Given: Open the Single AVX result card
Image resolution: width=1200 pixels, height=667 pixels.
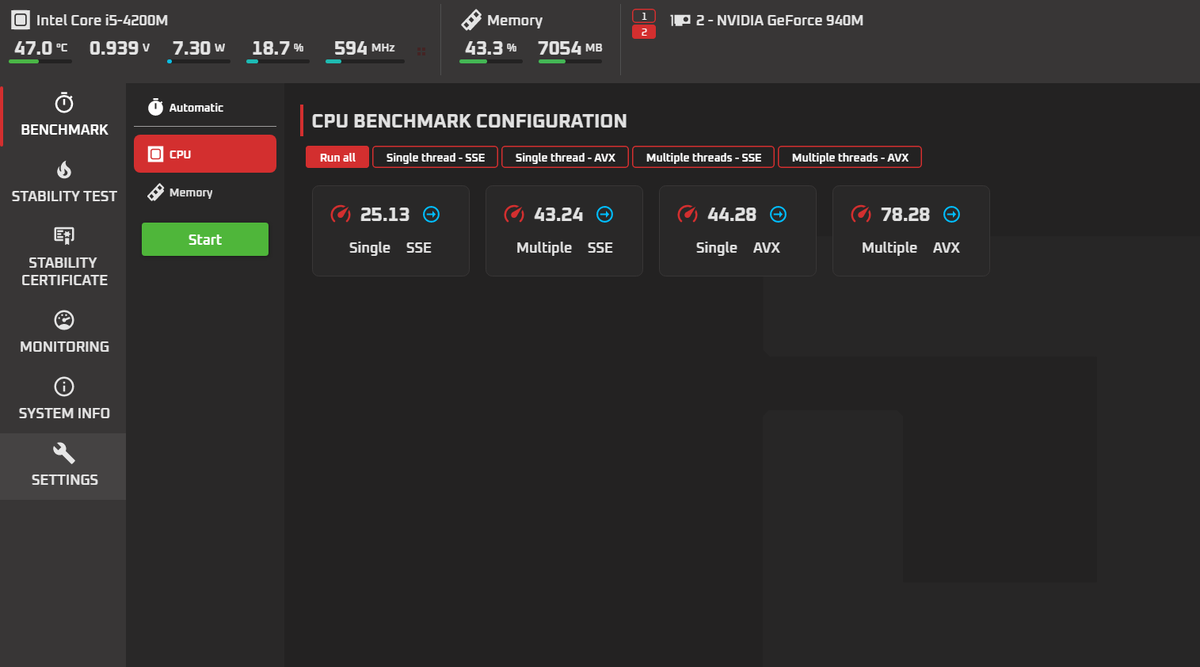Looking at the screenshot, I should 738,231.
